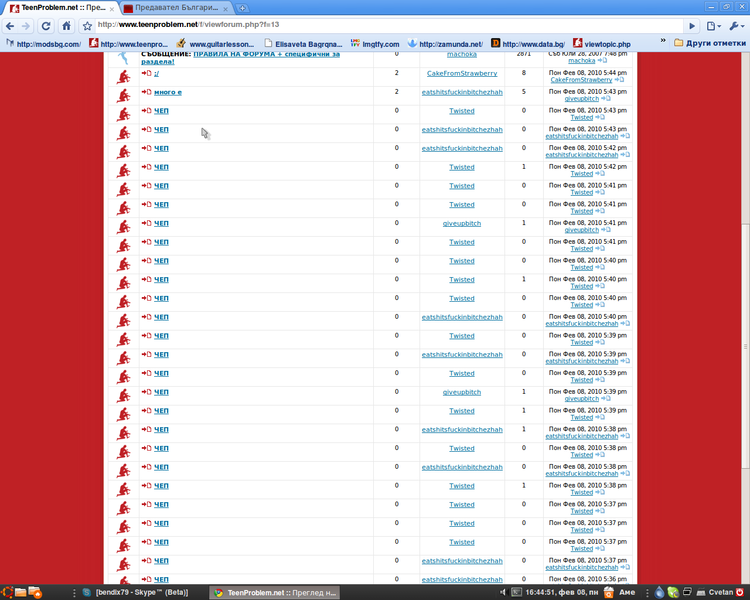Switch to bendix79 Skype taskbar window

136,592
